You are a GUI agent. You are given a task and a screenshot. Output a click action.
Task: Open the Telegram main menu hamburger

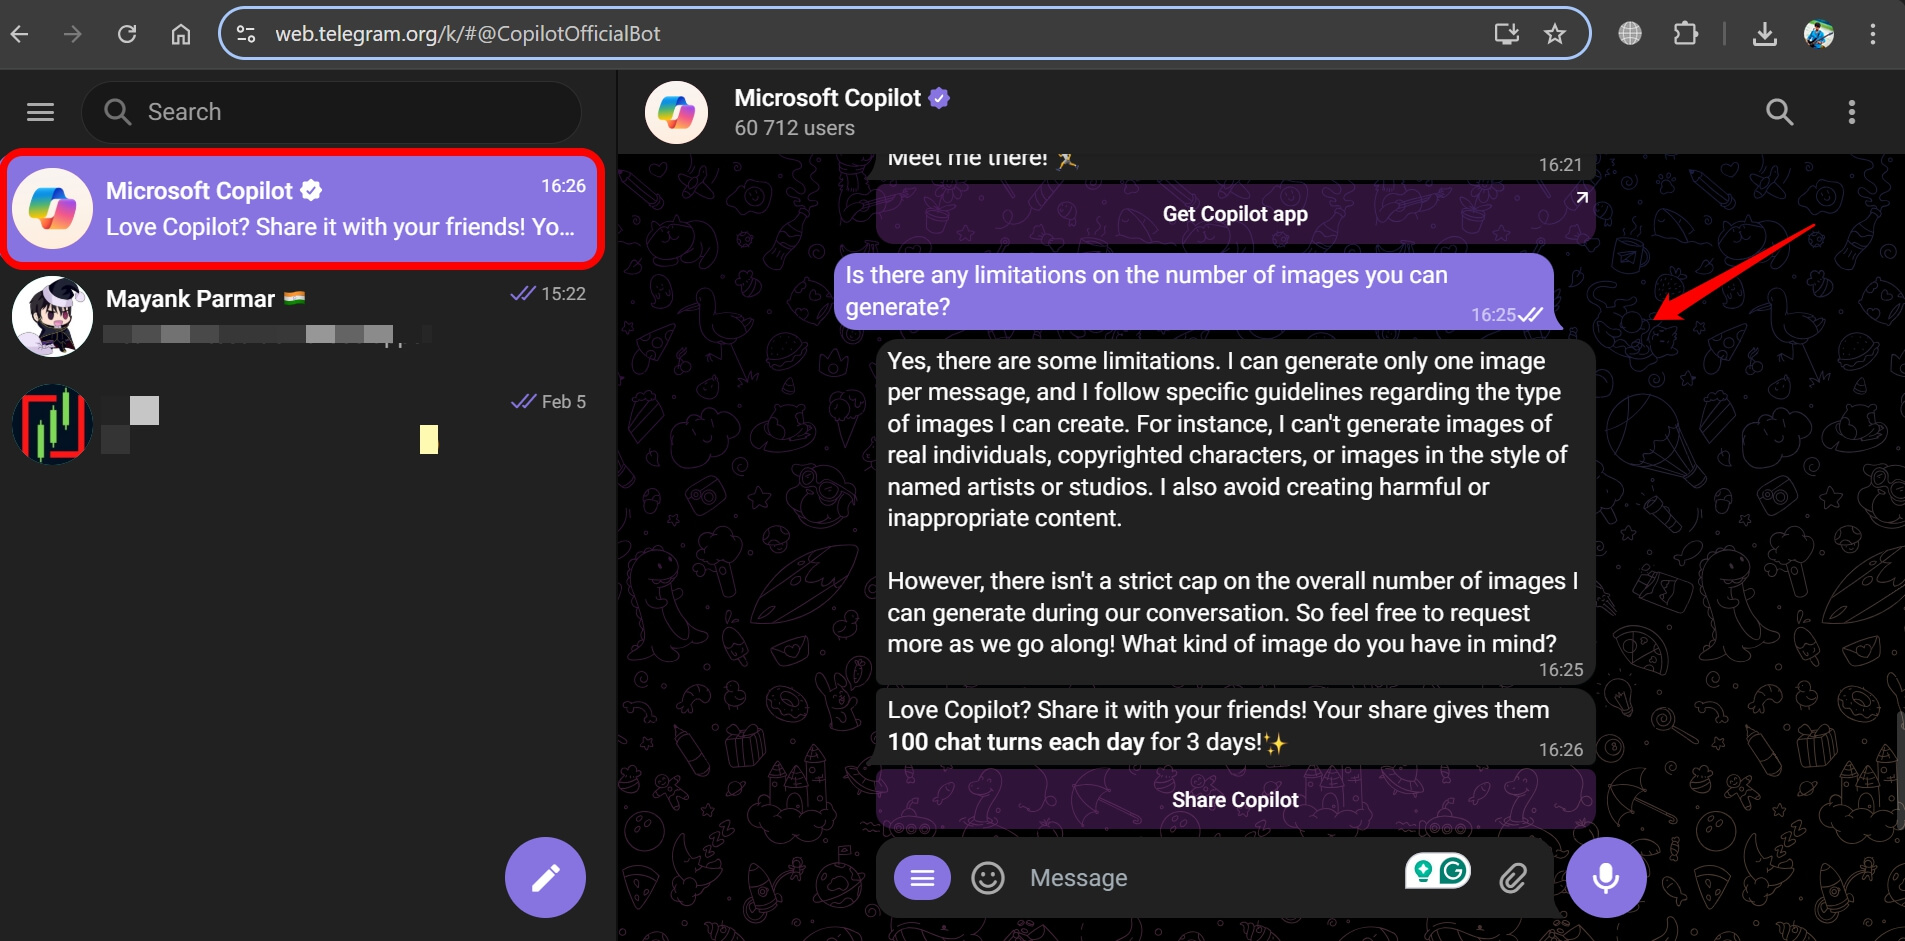pos(40,111)
